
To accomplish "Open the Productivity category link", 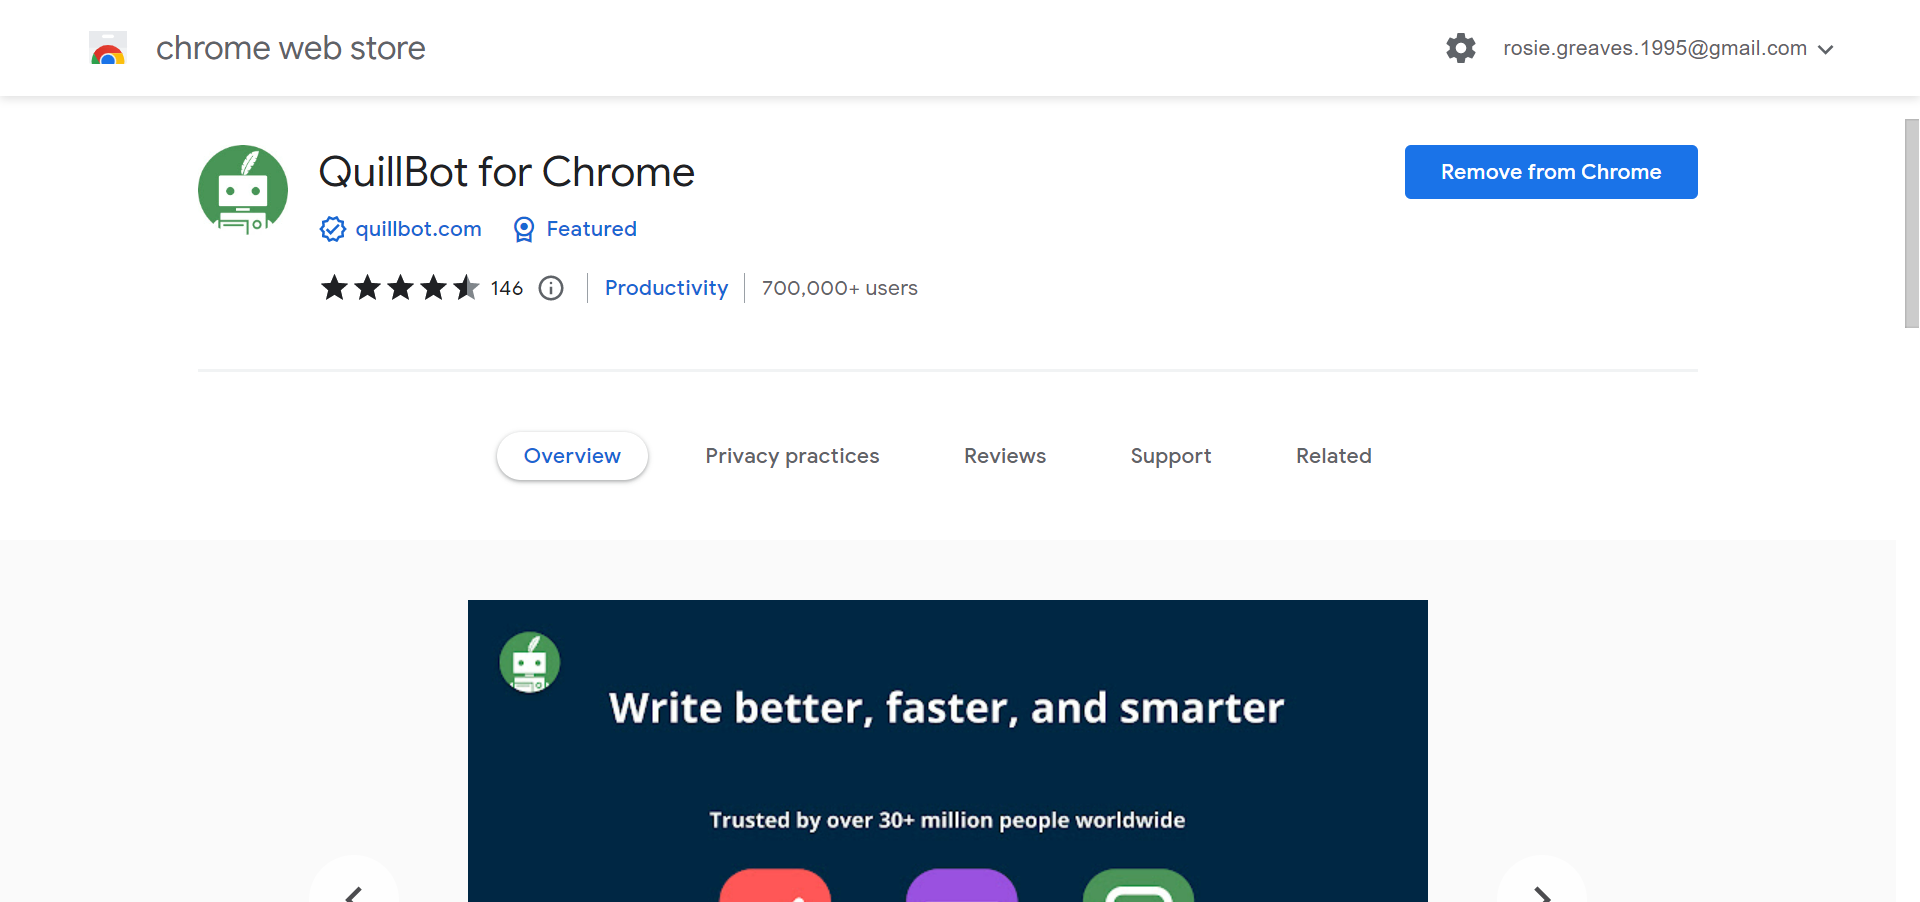I will pyautogui.click(x=666, y=288).
